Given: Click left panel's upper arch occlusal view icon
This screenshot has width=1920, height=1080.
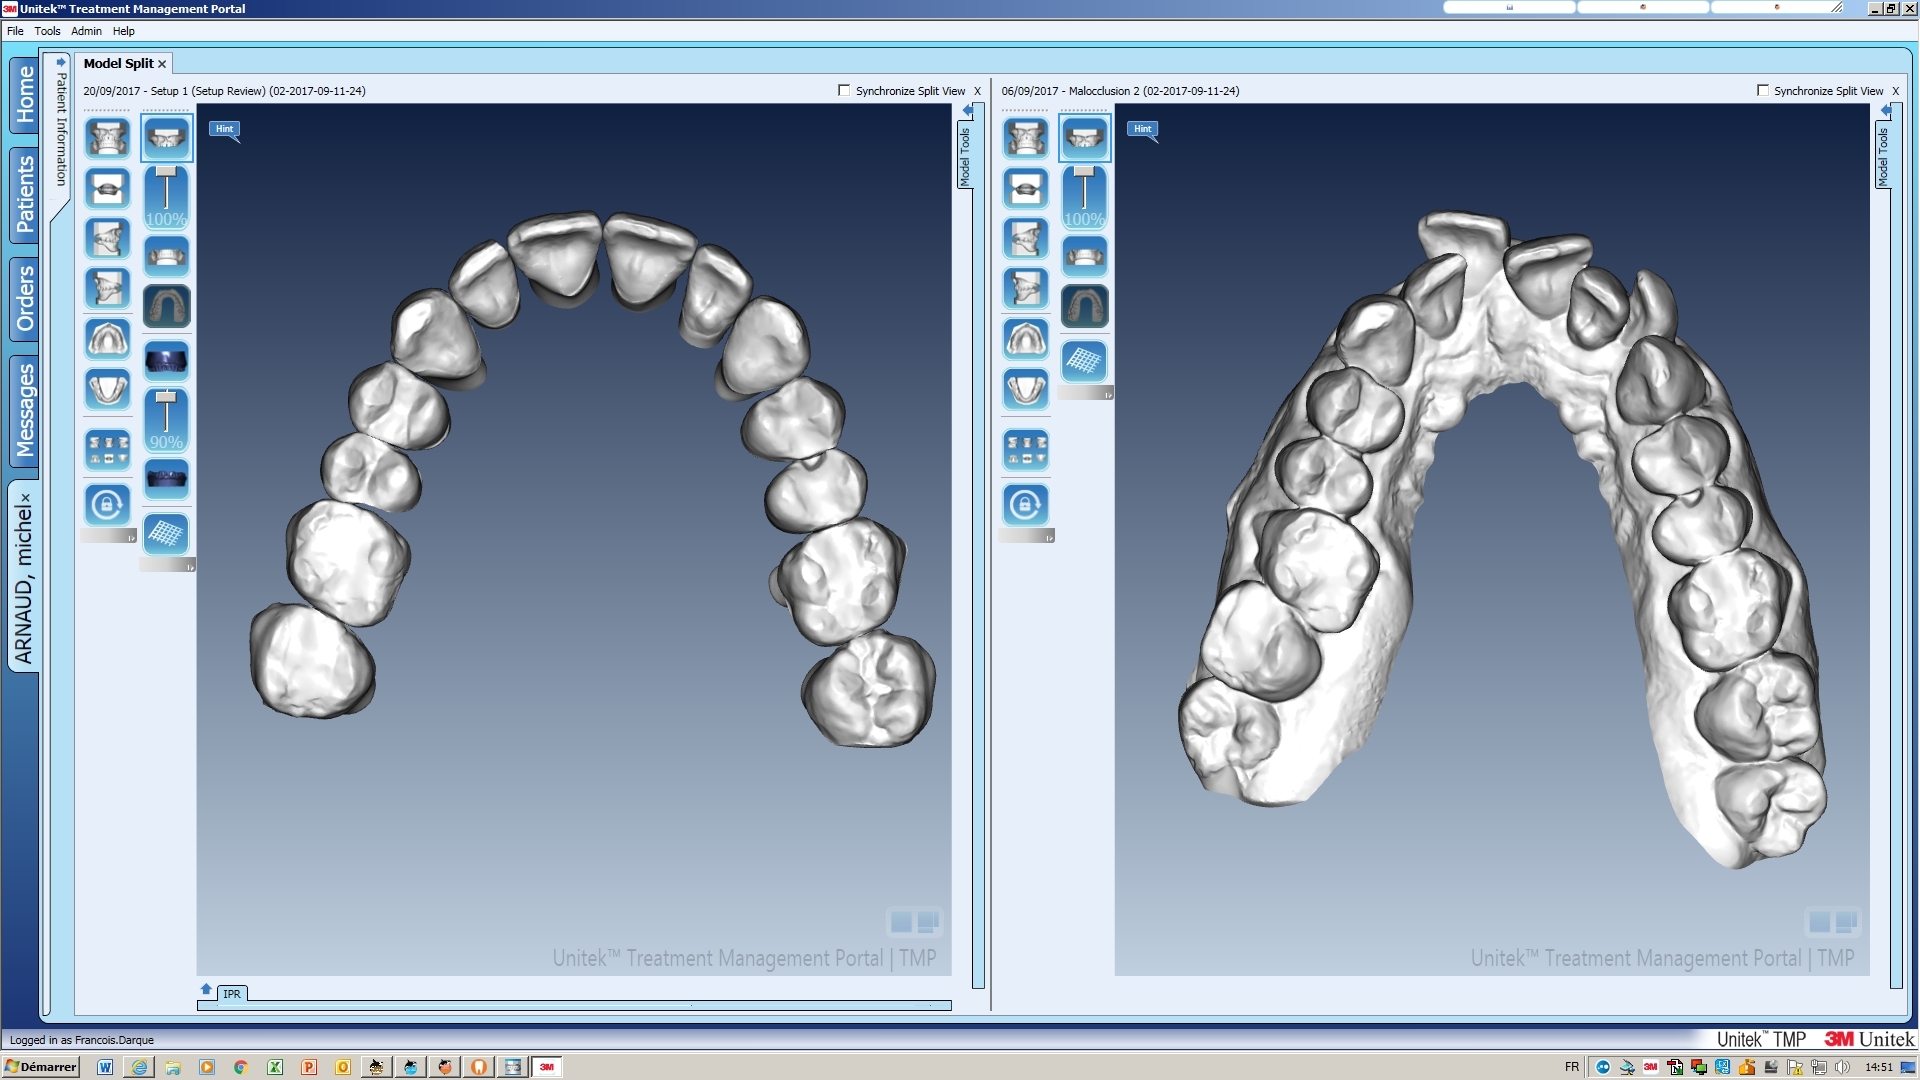Looking at the screenshot, I should point(107,339).
